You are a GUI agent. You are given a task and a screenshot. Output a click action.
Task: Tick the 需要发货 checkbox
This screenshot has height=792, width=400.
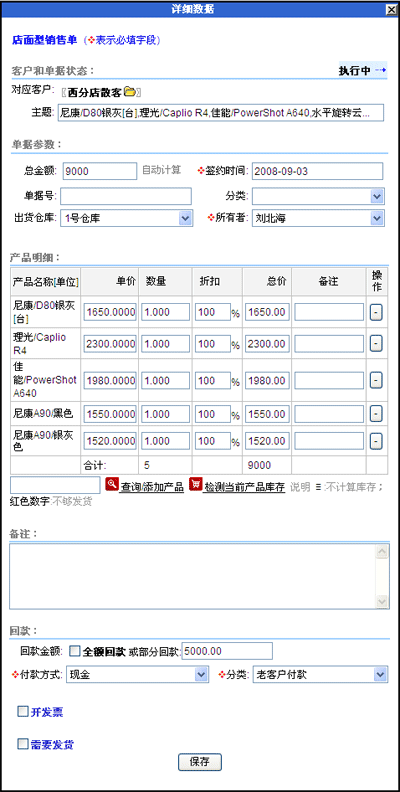pyautogui.click(x=22, y=744)
